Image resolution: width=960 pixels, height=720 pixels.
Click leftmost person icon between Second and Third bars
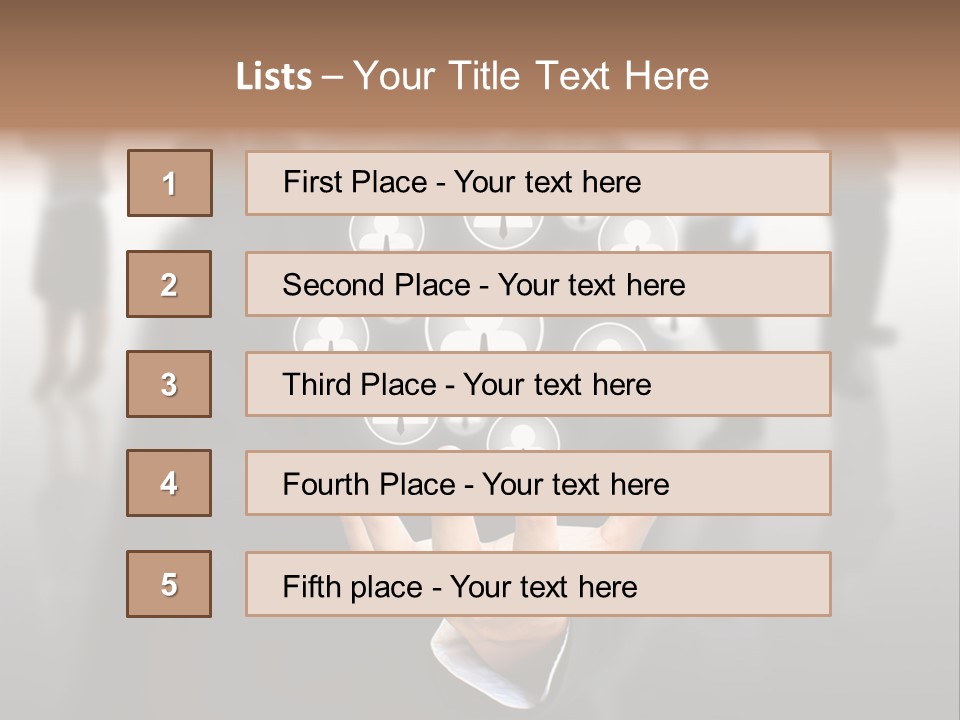click(x=331, y=336)
